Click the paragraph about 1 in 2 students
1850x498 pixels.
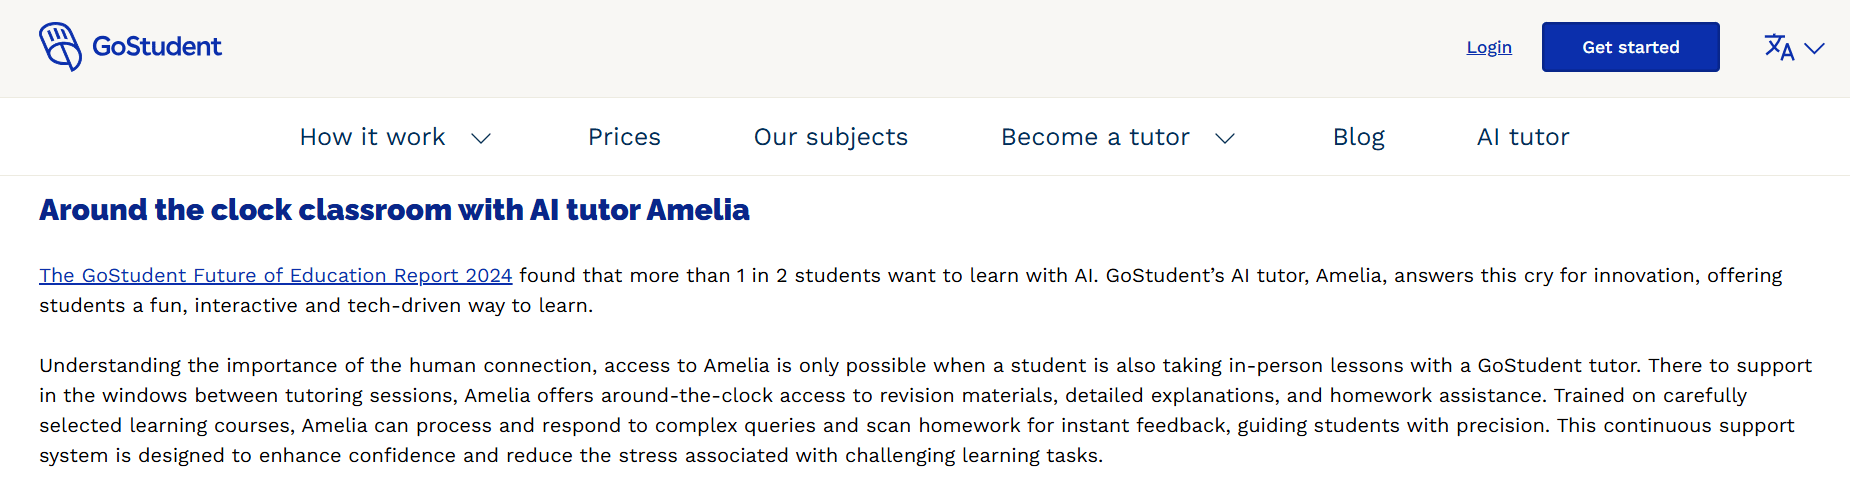[911, 290]
